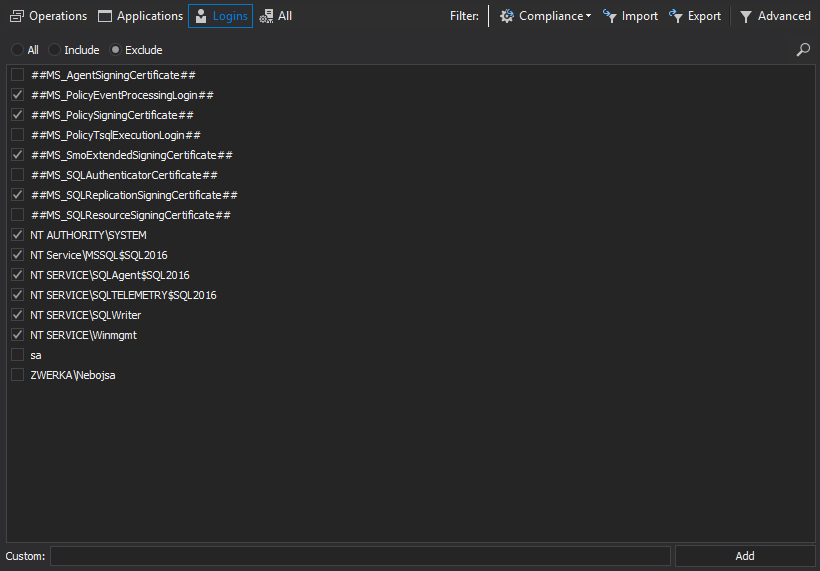This screenshot has height=571, width=820.
Task: Select the Include radio button
Action: pyautogui.click(x=54, y=50)
